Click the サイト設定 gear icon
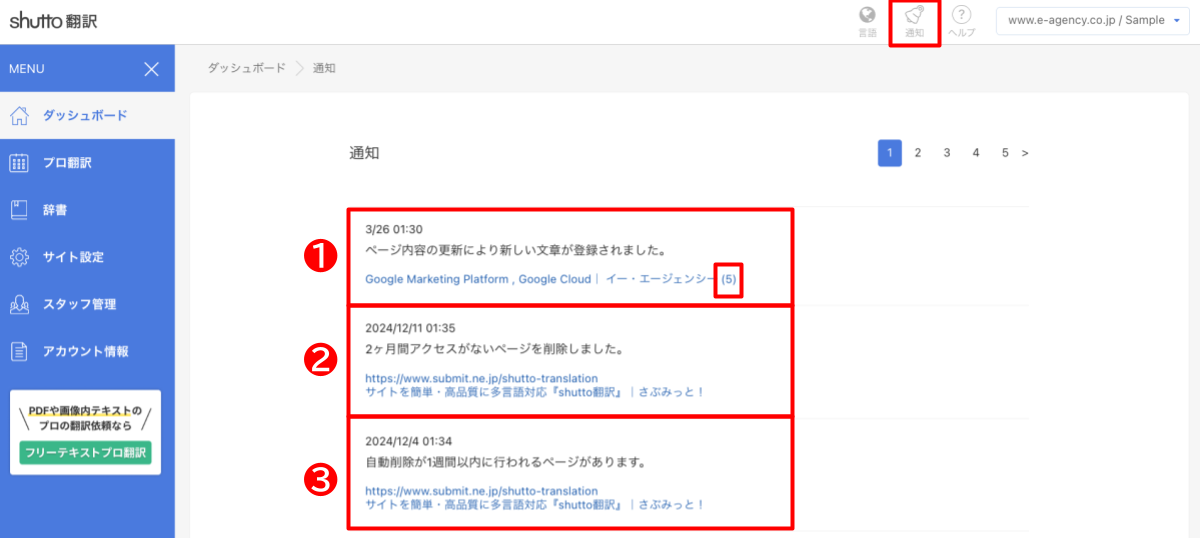This screenshot has height=538, width=1200. [19, 257]
